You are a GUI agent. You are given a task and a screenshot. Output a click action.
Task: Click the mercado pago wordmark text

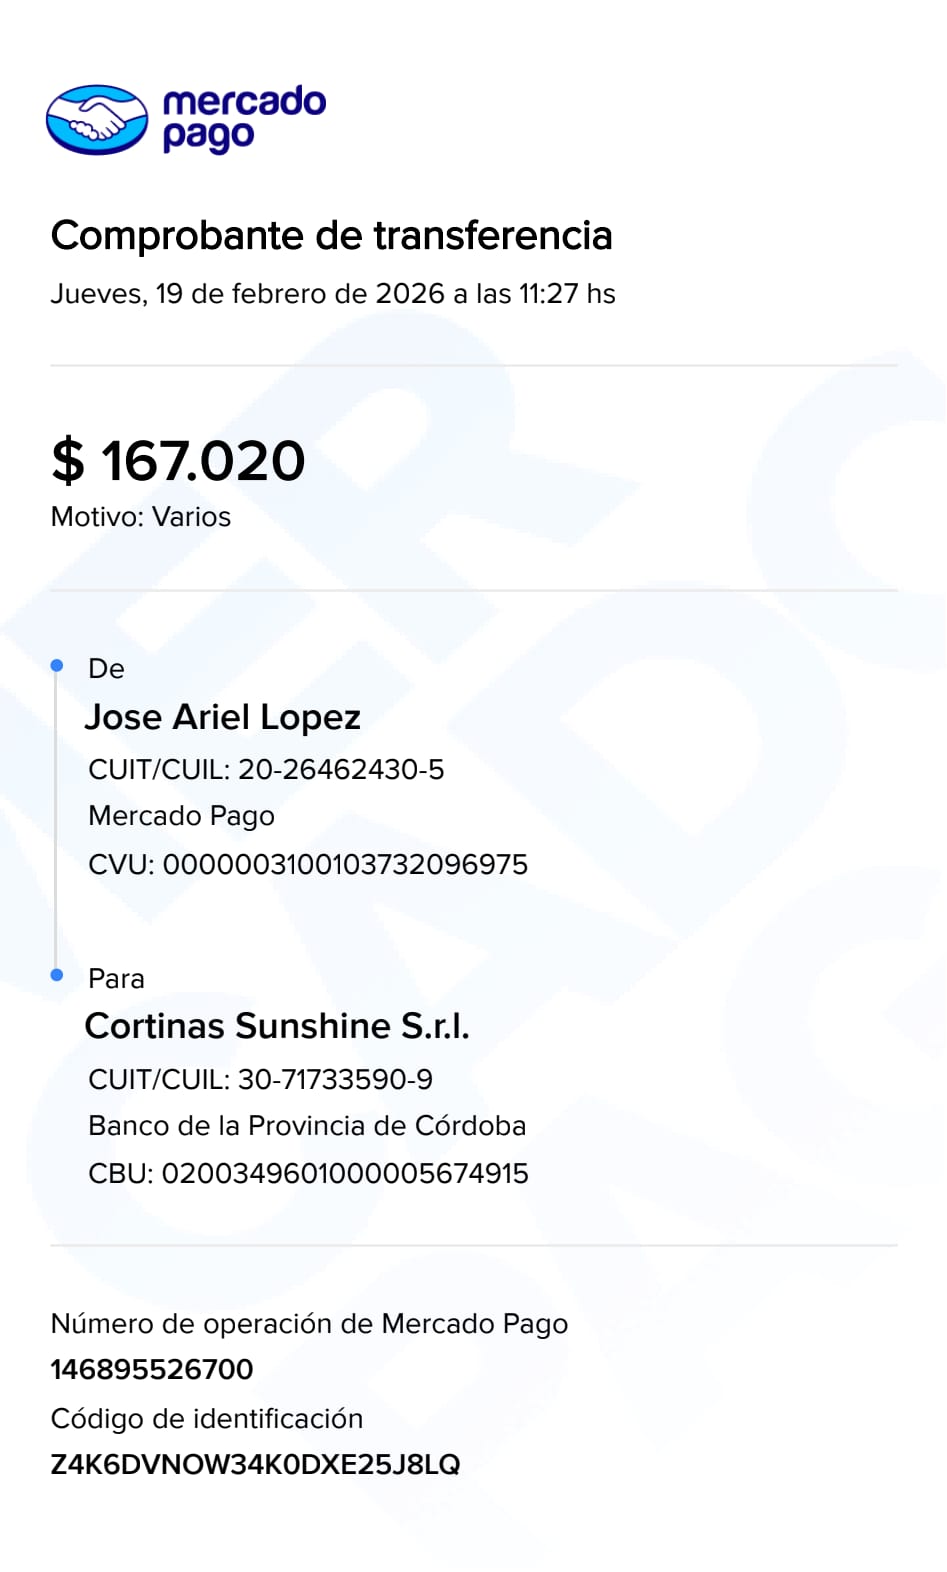coord(244,119)
